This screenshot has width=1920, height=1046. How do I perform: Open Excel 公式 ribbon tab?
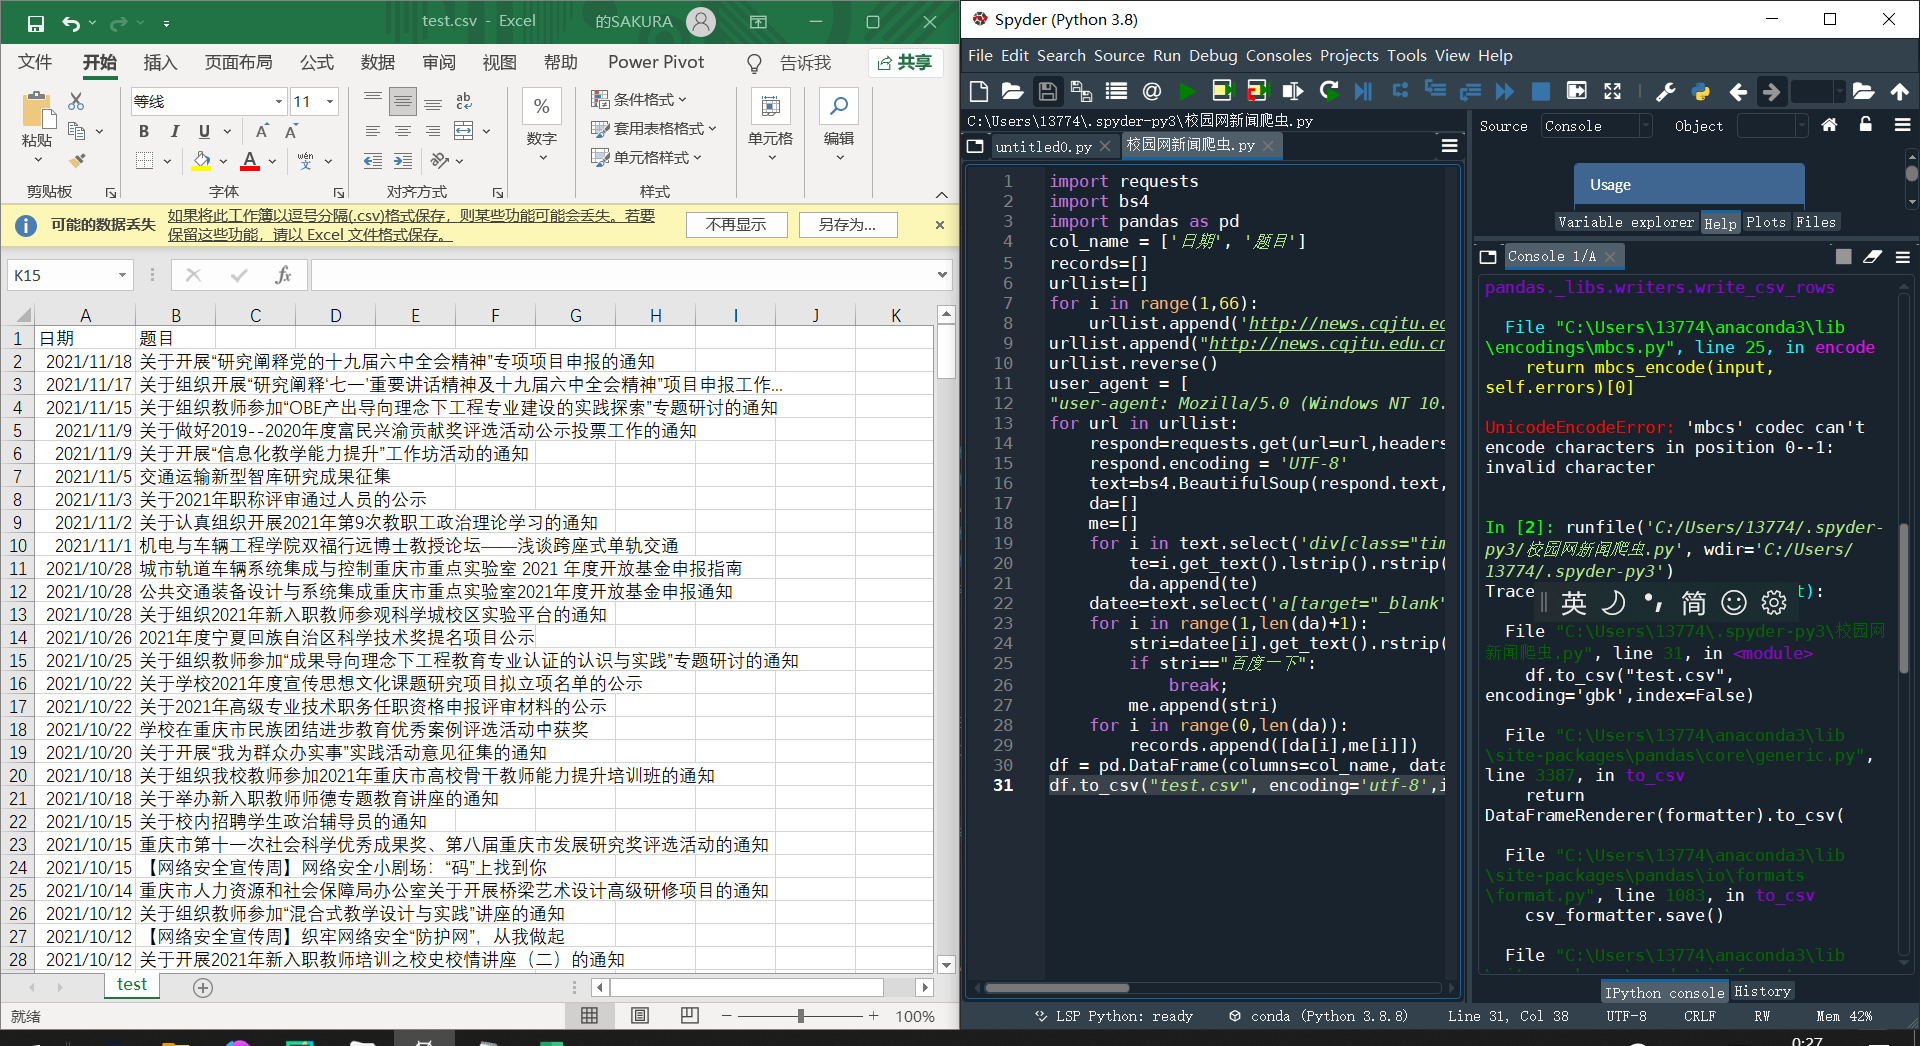[317, 62]
